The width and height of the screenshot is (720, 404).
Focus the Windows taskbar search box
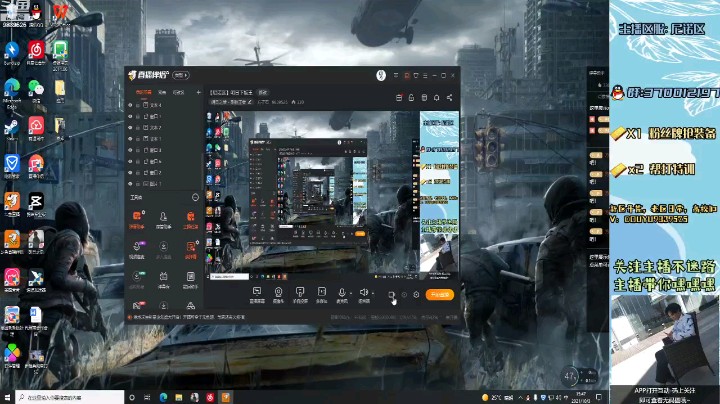69,397
